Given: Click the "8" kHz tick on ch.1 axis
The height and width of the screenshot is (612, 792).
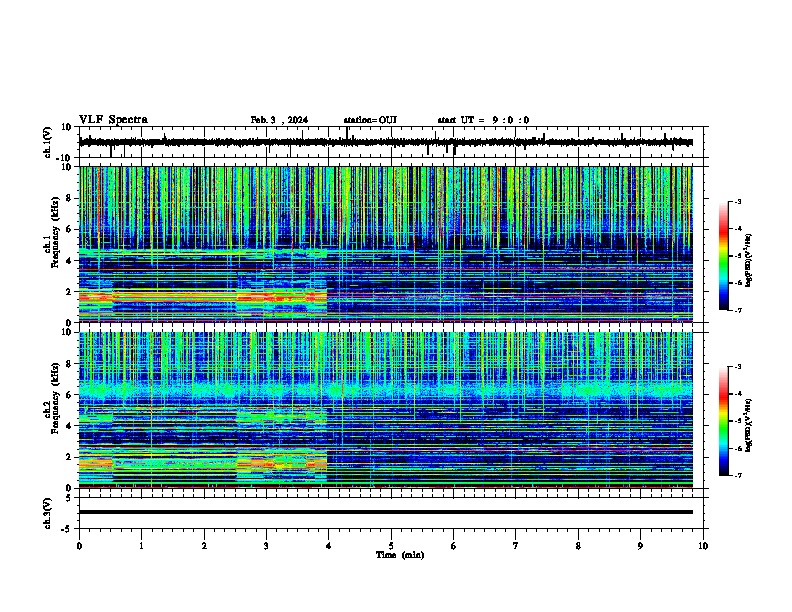Looking at the screenshot, I should 69,198.
